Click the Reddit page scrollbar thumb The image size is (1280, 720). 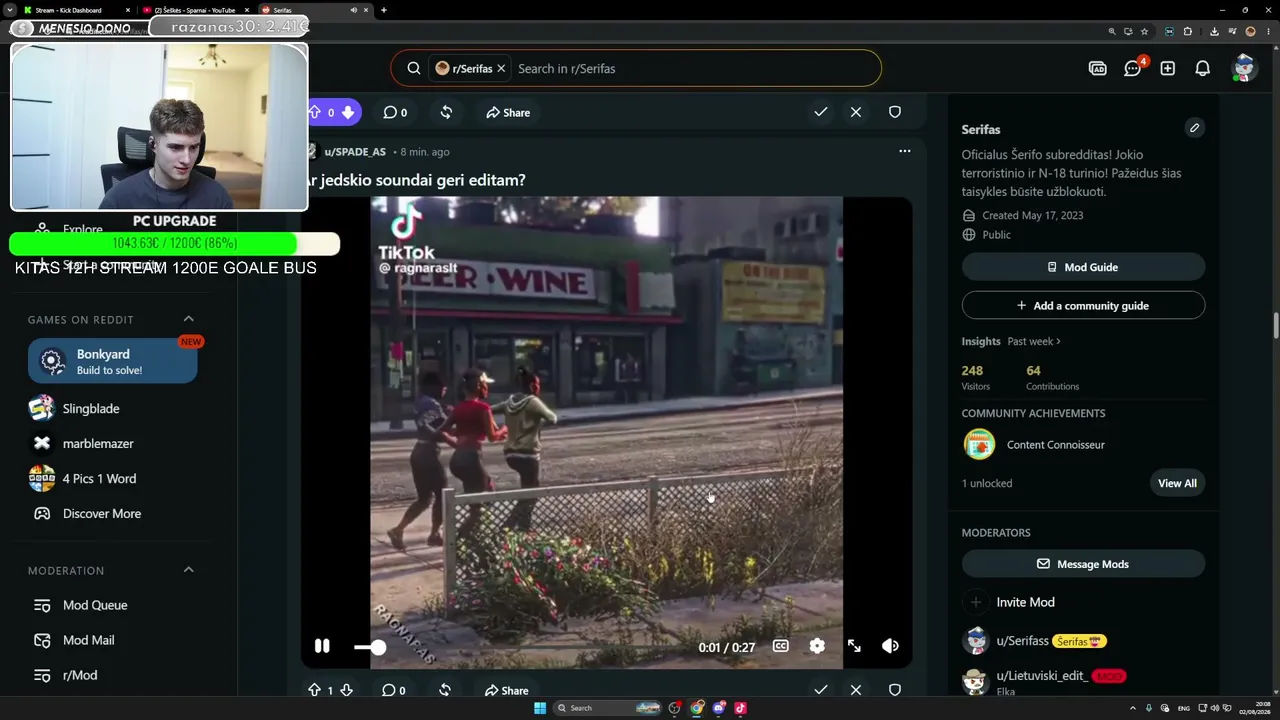point(1275,326)
